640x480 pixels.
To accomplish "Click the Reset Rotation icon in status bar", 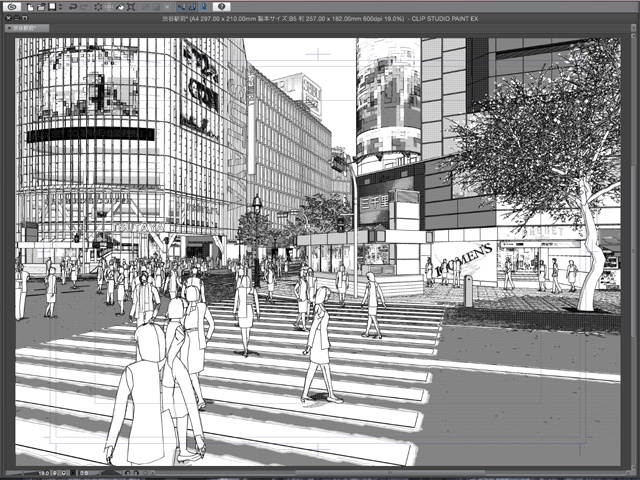I will click(x=145, y=473).
